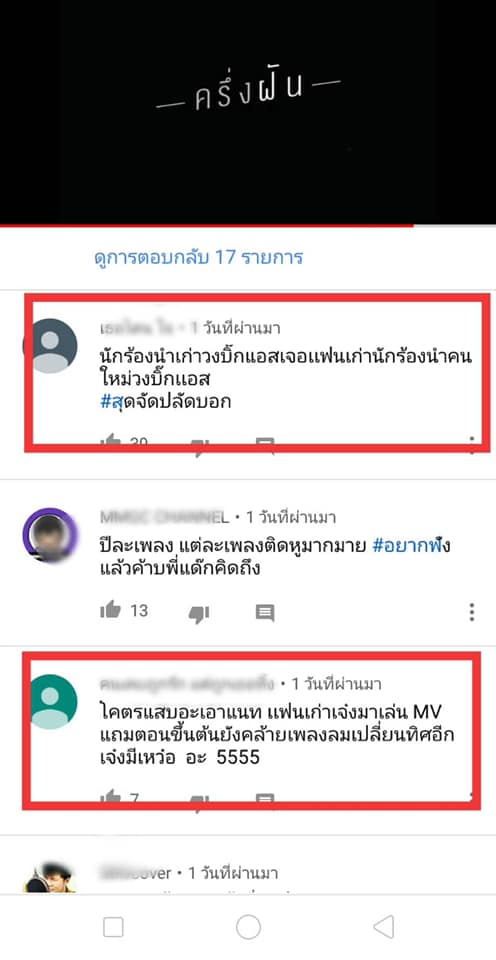Open the #อยากฟัง hashtag link

[411, 546]
